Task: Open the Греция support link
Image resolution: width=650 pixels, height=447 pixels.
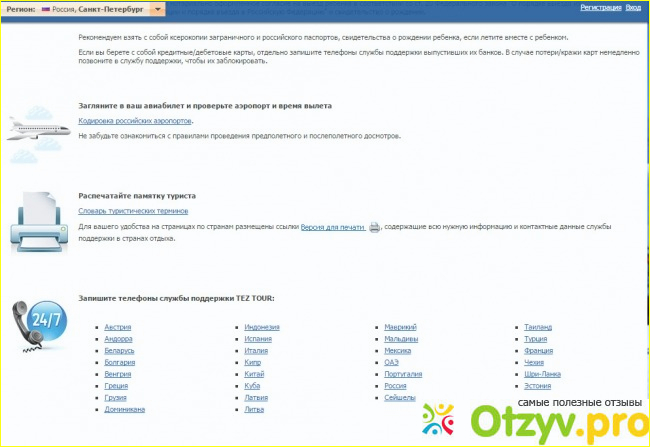Action: (x=115, y=386)
